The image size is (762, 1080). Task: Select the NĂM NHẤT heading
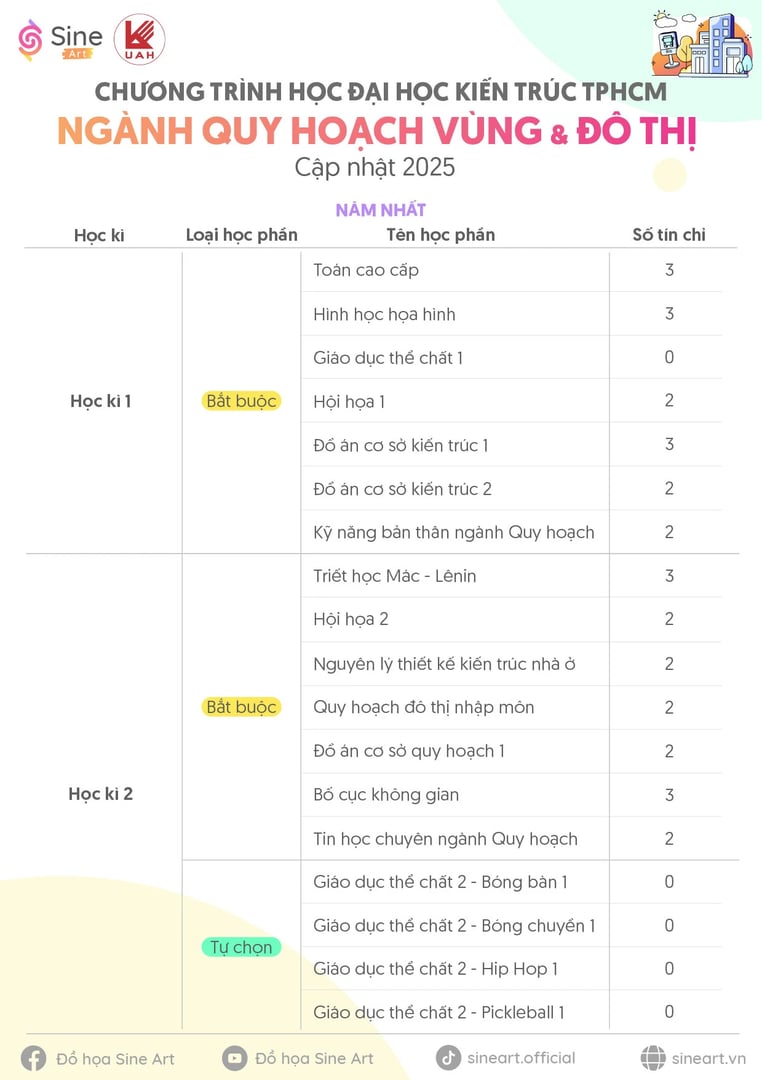380,209
